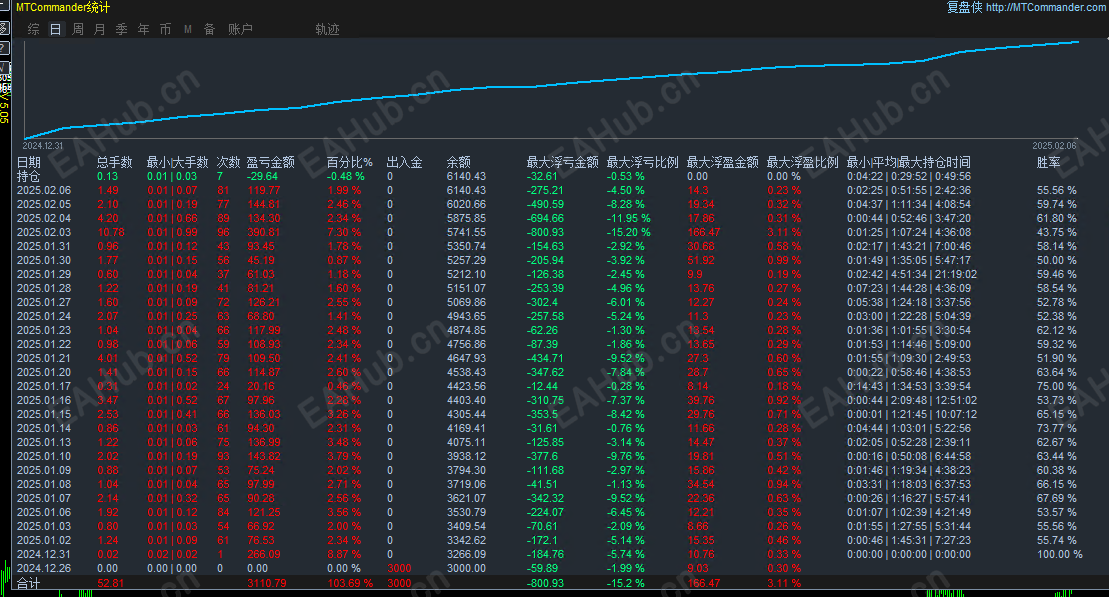This screenshot has height=597, width=1109.
Task: Click the ? help button on left edge
Action: tap(4, 48)
